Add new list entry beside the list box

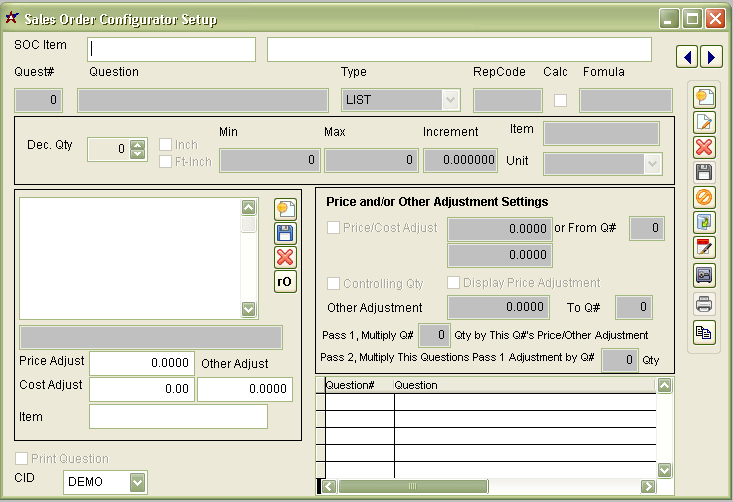point(285,209)
